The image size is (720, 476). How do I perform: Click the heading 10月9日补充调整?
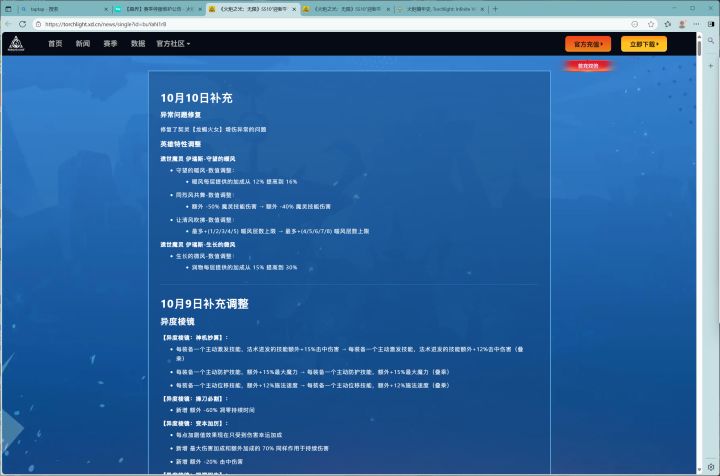[204, 304]
